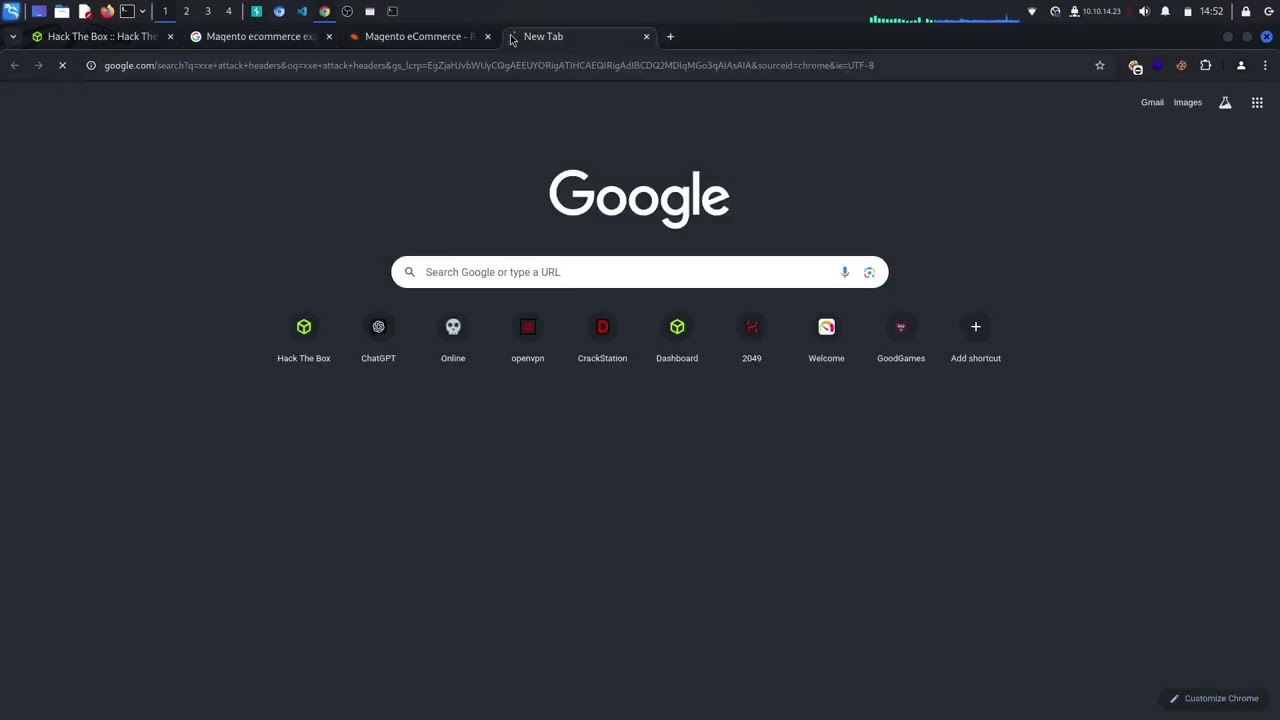The width and height of the screenshot is (1280, 720).
Task: Close the Hack The Box tab
Action: tap(170, 37)
